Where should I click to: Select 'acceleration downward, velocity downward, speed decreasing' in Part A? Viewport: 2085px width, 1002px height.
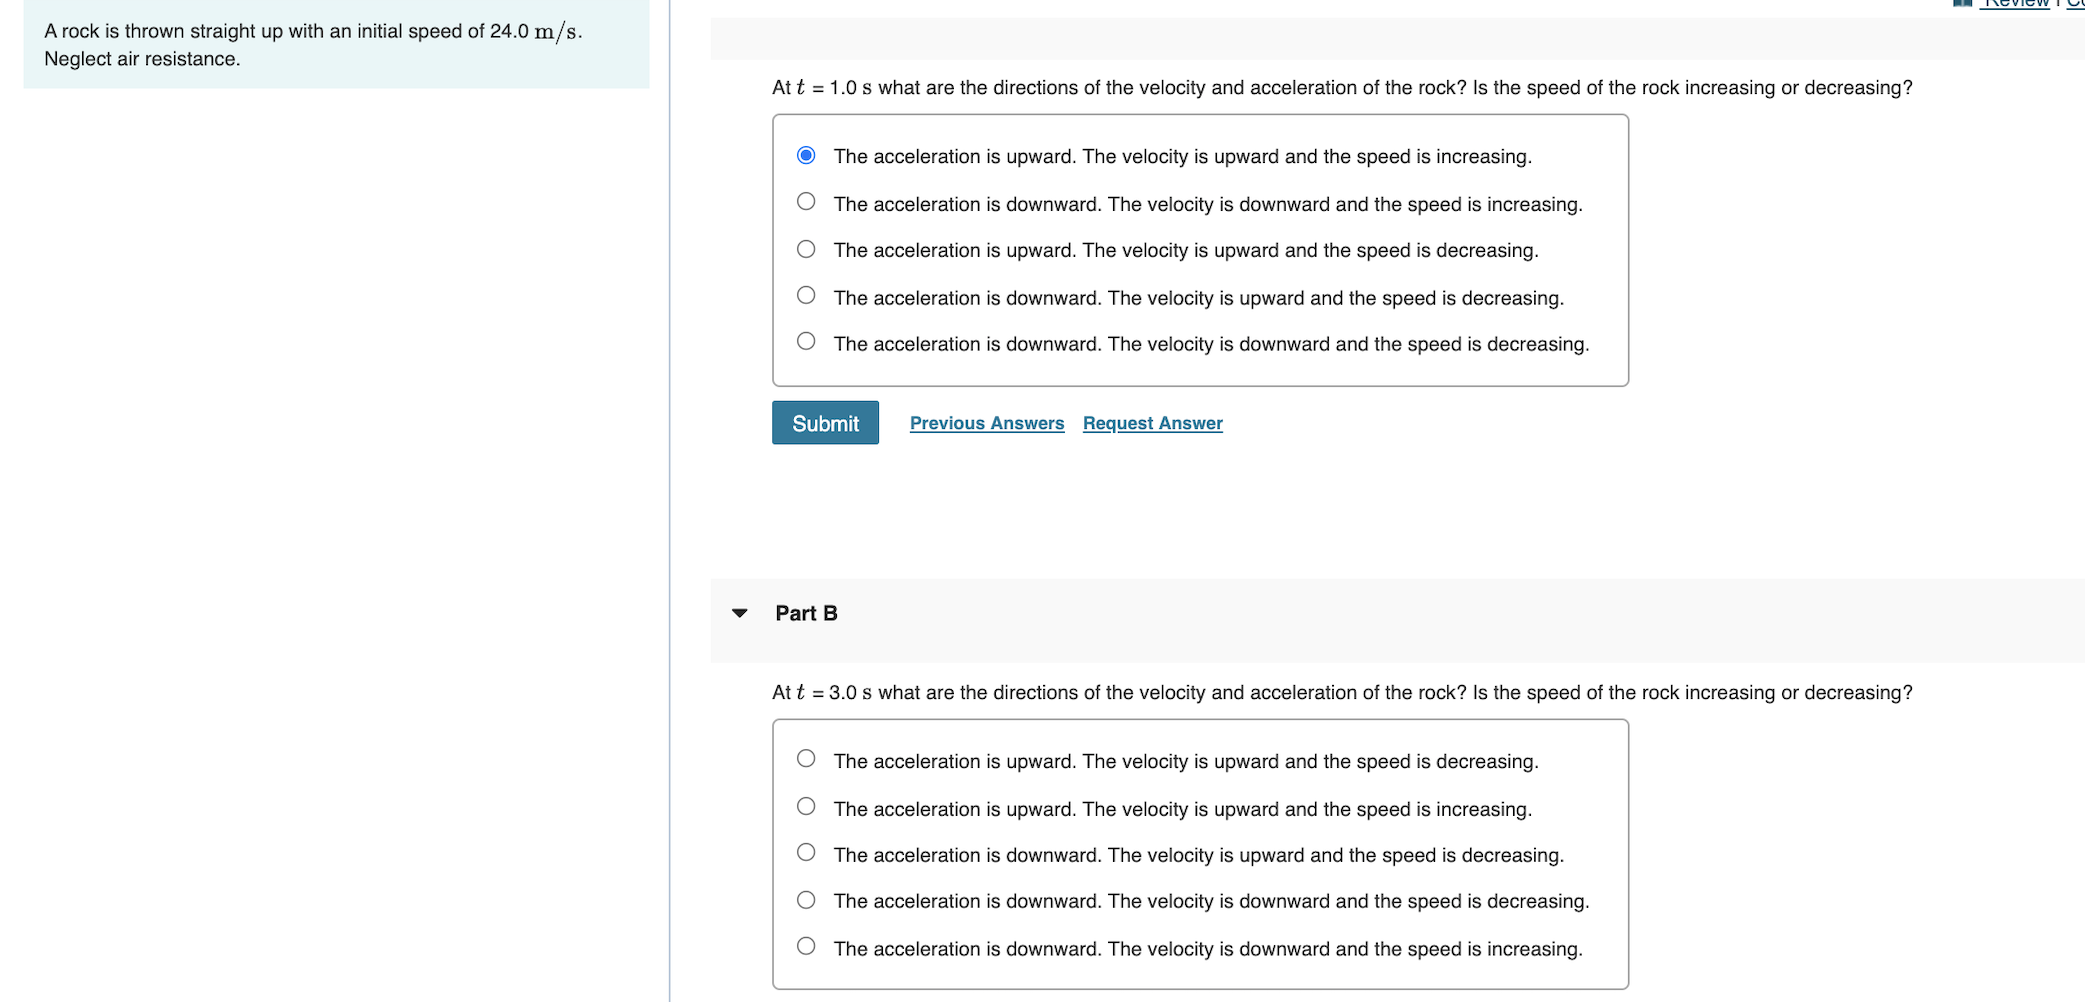805,340
